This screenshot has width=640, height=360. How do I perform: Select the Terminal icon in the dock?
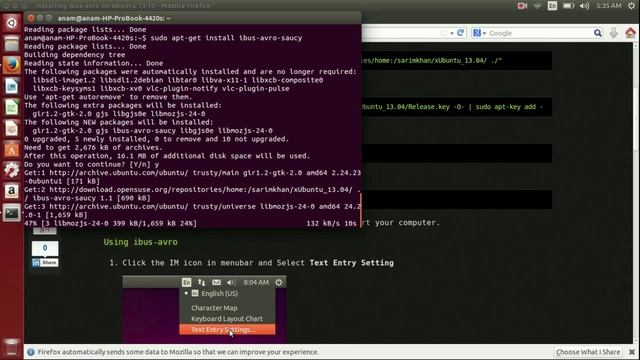11,213
